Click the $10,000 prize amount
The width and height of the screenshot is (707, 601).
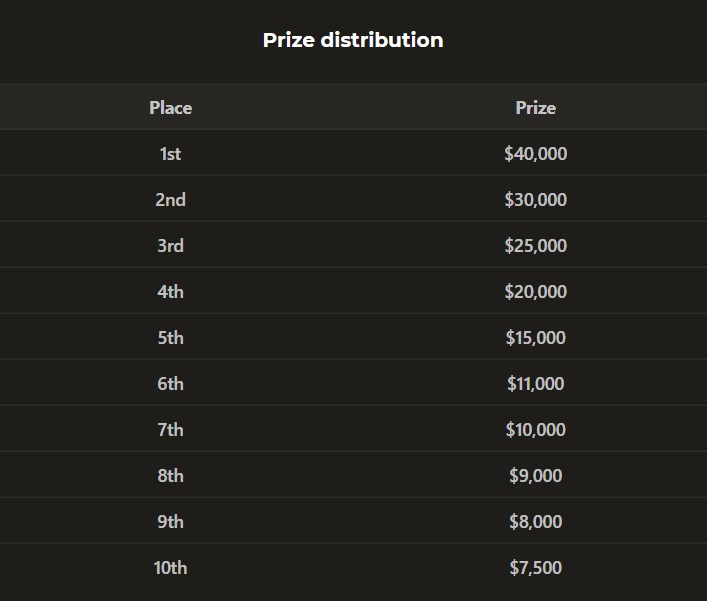click(x=535, y=430)
